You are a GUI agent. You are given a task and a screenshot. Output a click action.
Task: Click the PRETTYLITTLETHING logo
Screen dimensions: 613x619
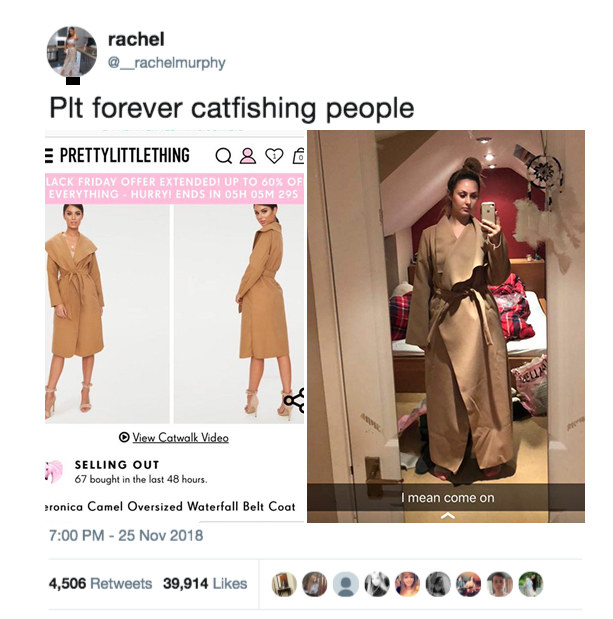pos(125,155)
